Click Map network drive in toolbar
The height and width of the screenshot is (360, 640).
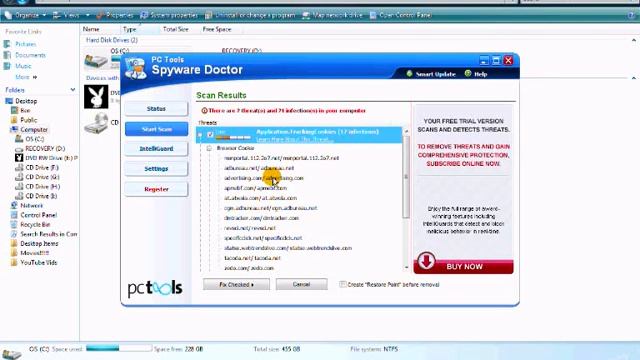point(332,15)
